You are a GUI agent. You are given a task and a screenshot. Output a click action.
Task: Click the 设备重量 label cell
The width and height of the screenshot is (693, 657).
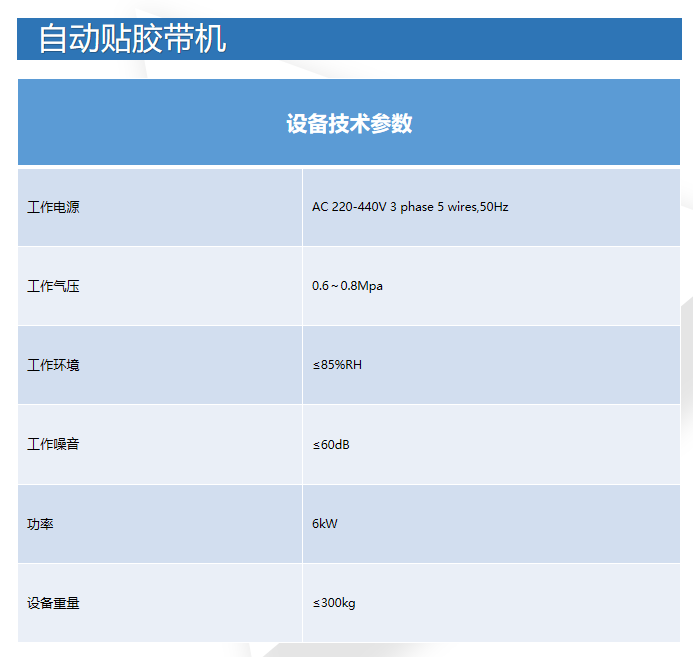[160, 603]
